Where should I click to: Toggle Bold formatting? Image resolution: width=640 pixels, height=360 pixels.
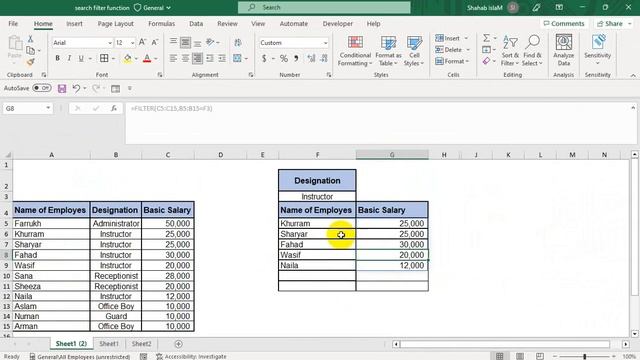pyautogui.click(x=58, y=58)
